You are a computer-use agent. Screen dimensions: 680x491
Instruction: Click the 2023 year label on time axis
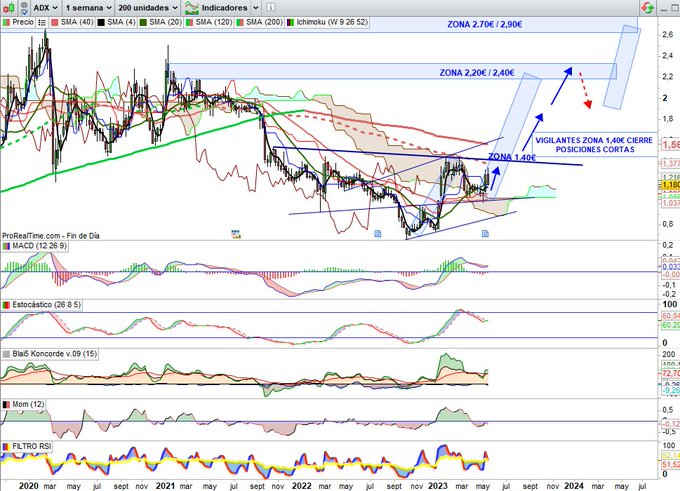point(438,486)
